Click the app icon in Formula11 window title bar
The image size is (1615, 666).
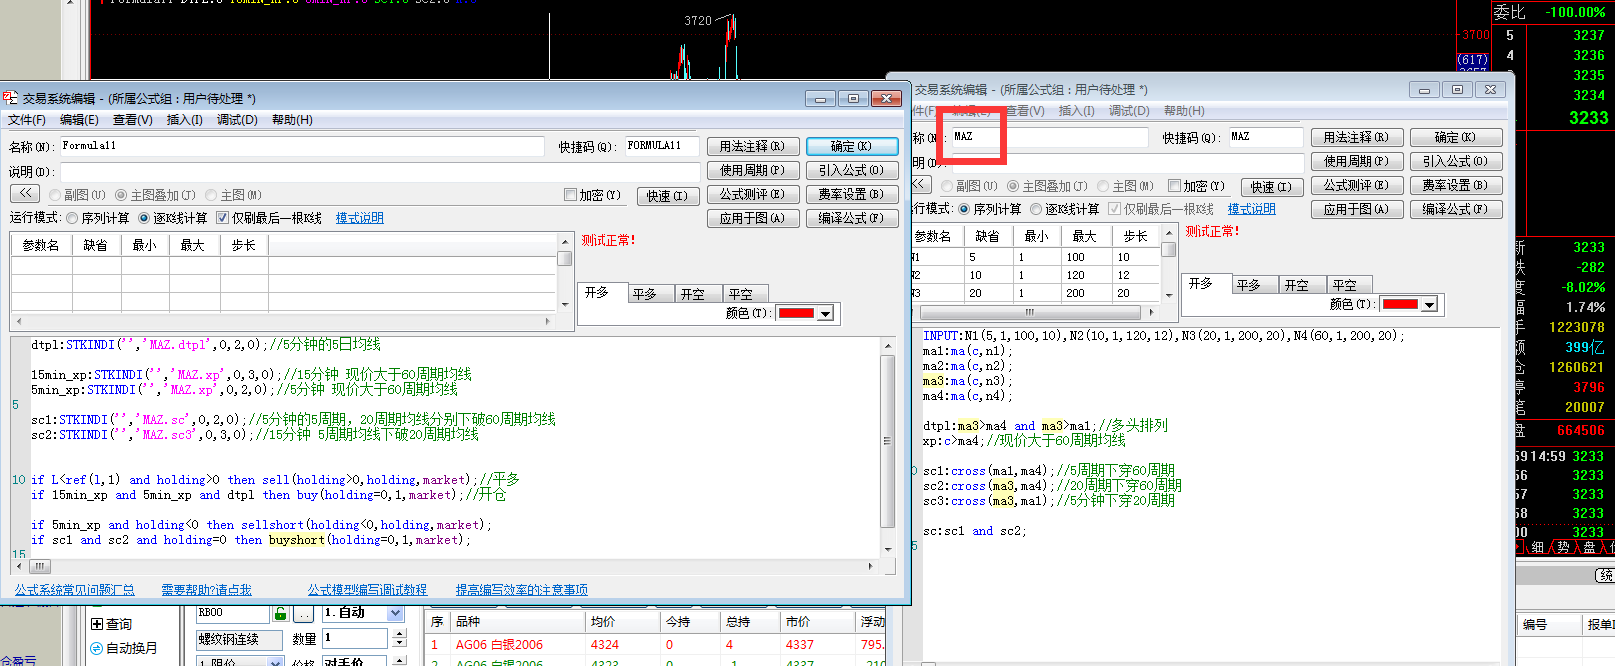point(10,98)
